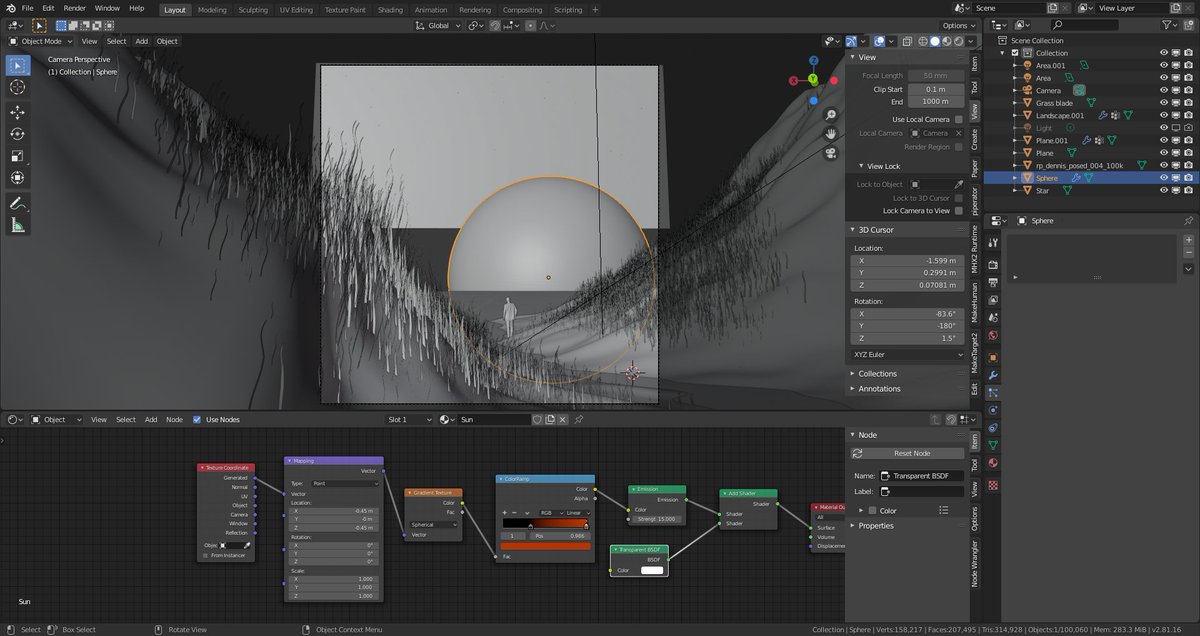
Task: Open the XYZ Euler rotation mode dropdown
Action: [907, 354]
